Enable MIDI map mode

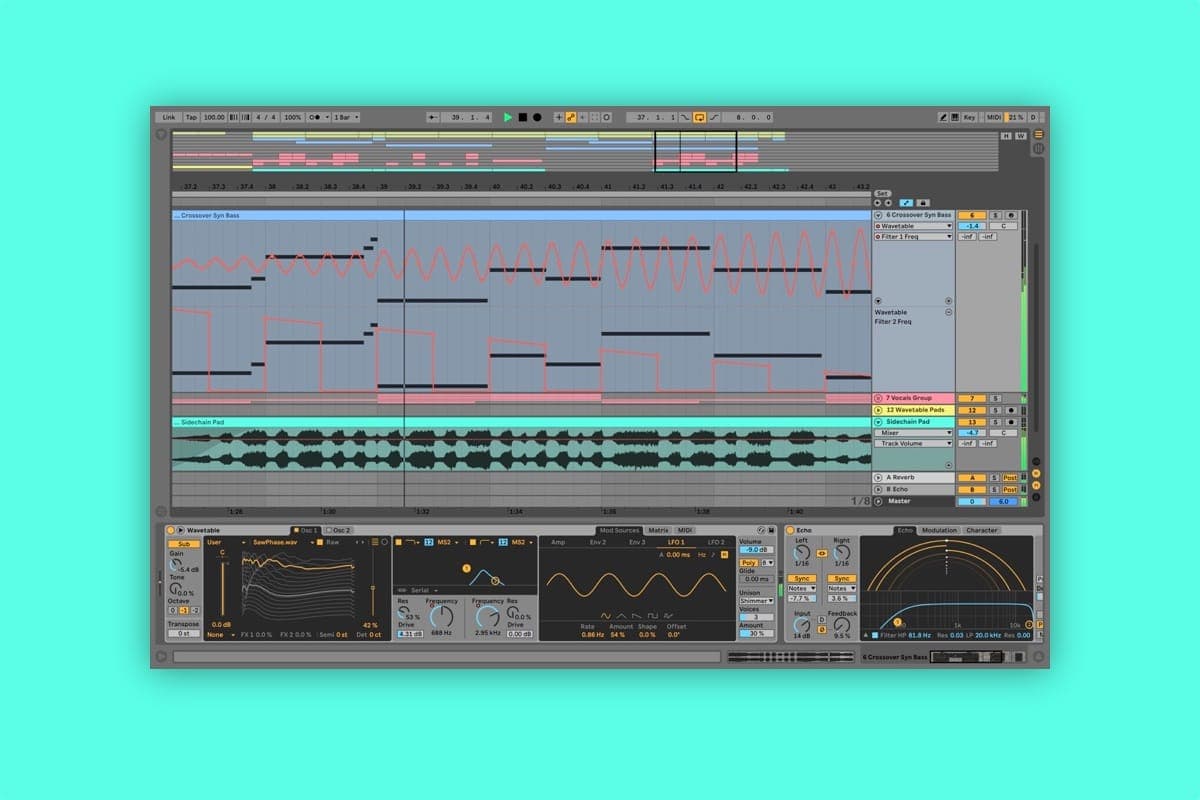[x=994, y=117]
